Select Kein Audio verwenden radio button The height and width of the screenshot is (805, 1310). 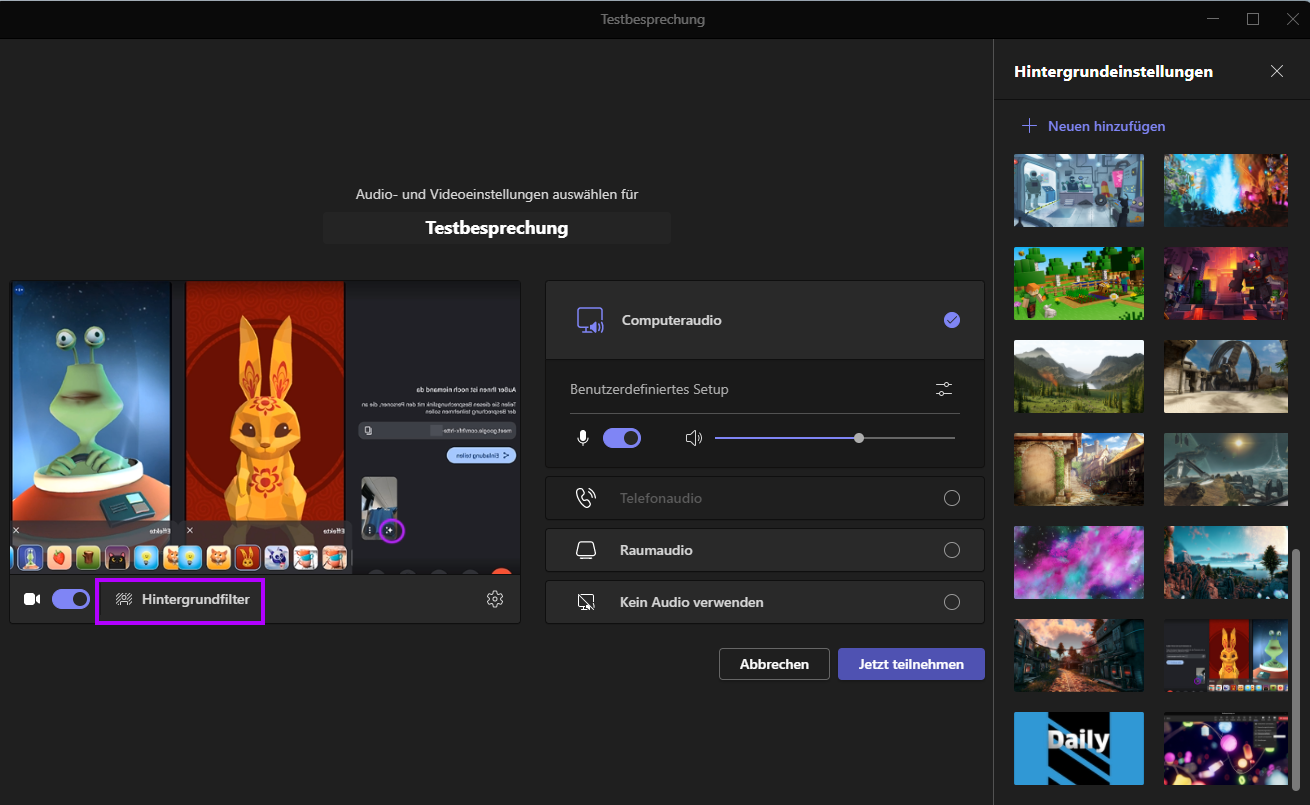951,602
